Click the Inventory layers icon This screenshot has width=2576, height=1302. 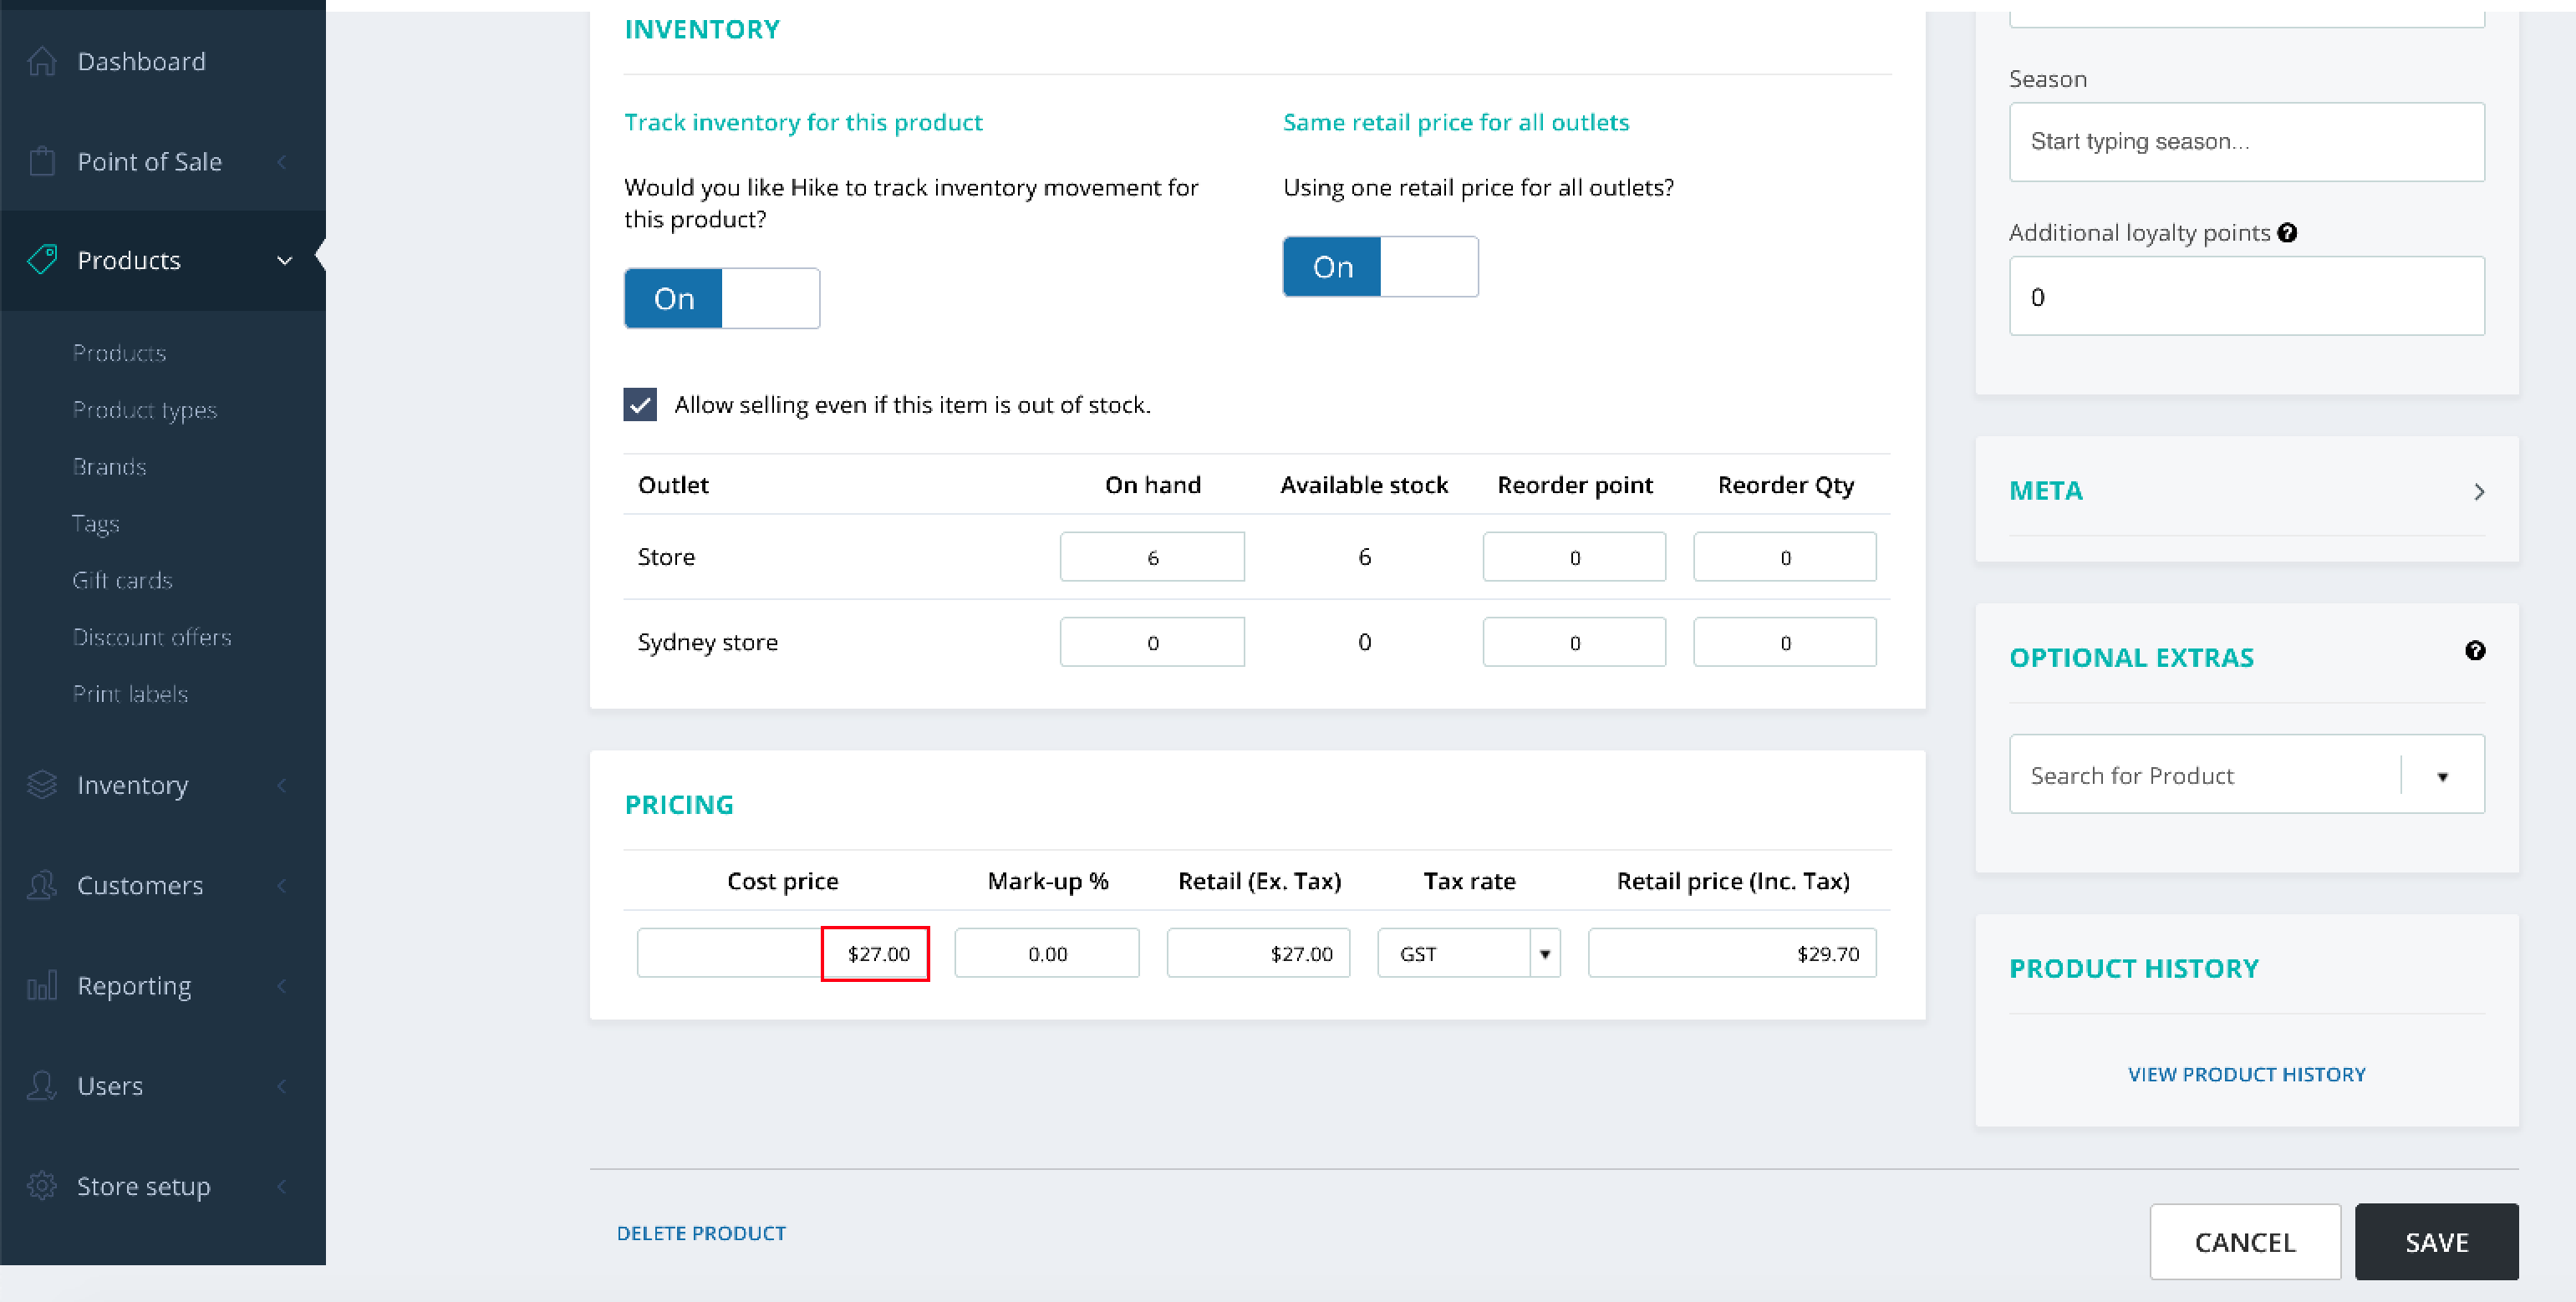coord(42,785)
